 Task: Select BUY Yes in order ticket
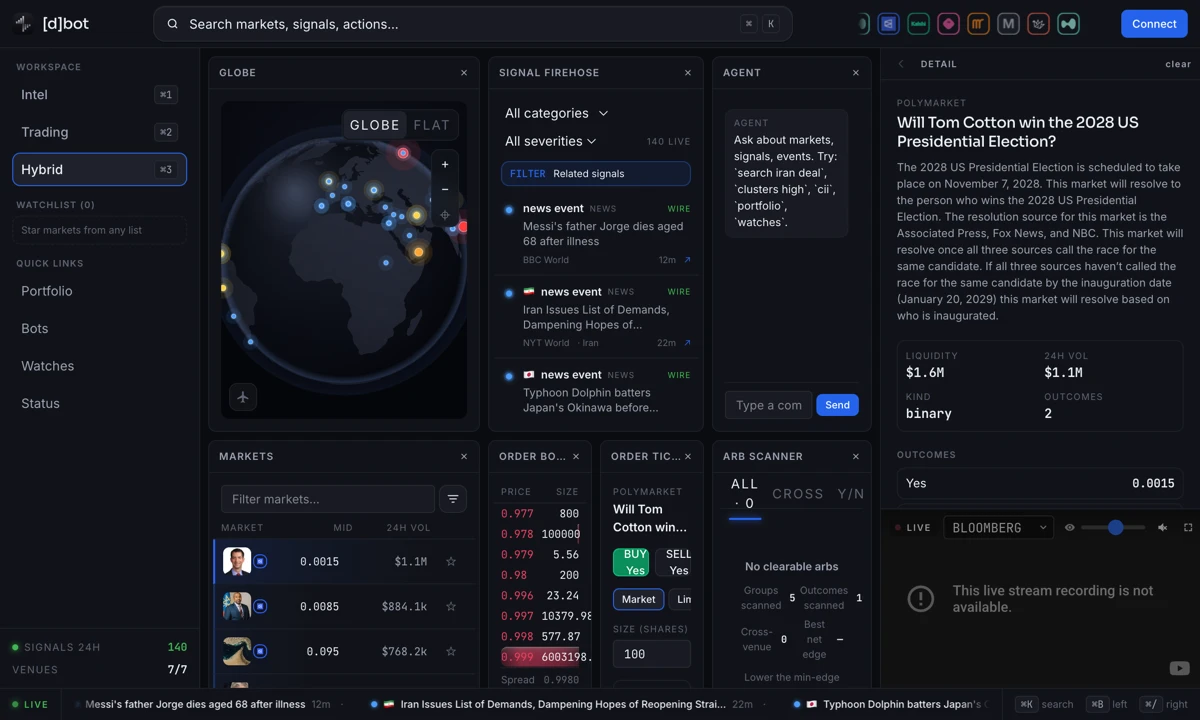pyautogui.click(x=632, y=562)
